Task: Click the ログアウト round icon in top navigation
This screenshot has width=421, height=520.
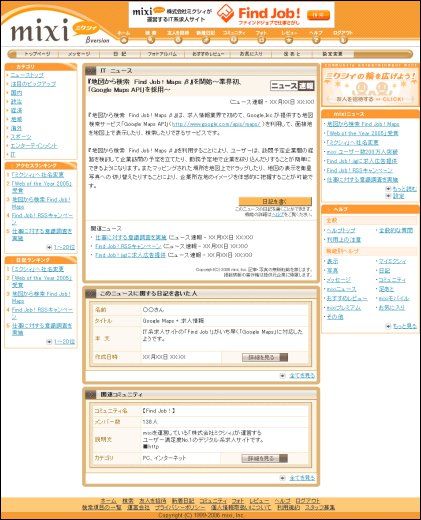Action: [343, 40]
